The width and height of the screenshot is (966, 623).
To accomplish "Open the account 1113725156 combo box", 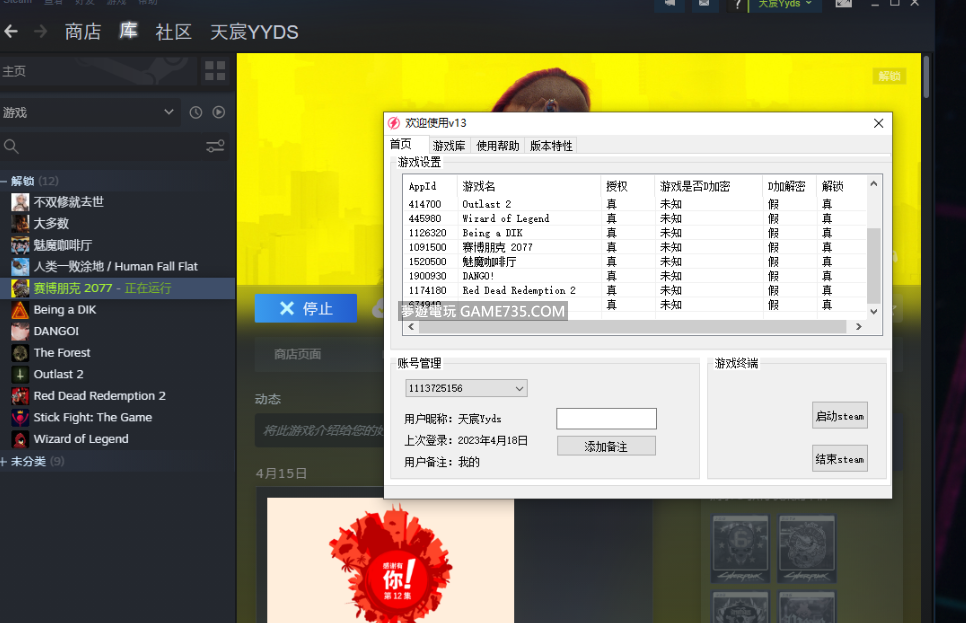I will (x=466, y=388).
